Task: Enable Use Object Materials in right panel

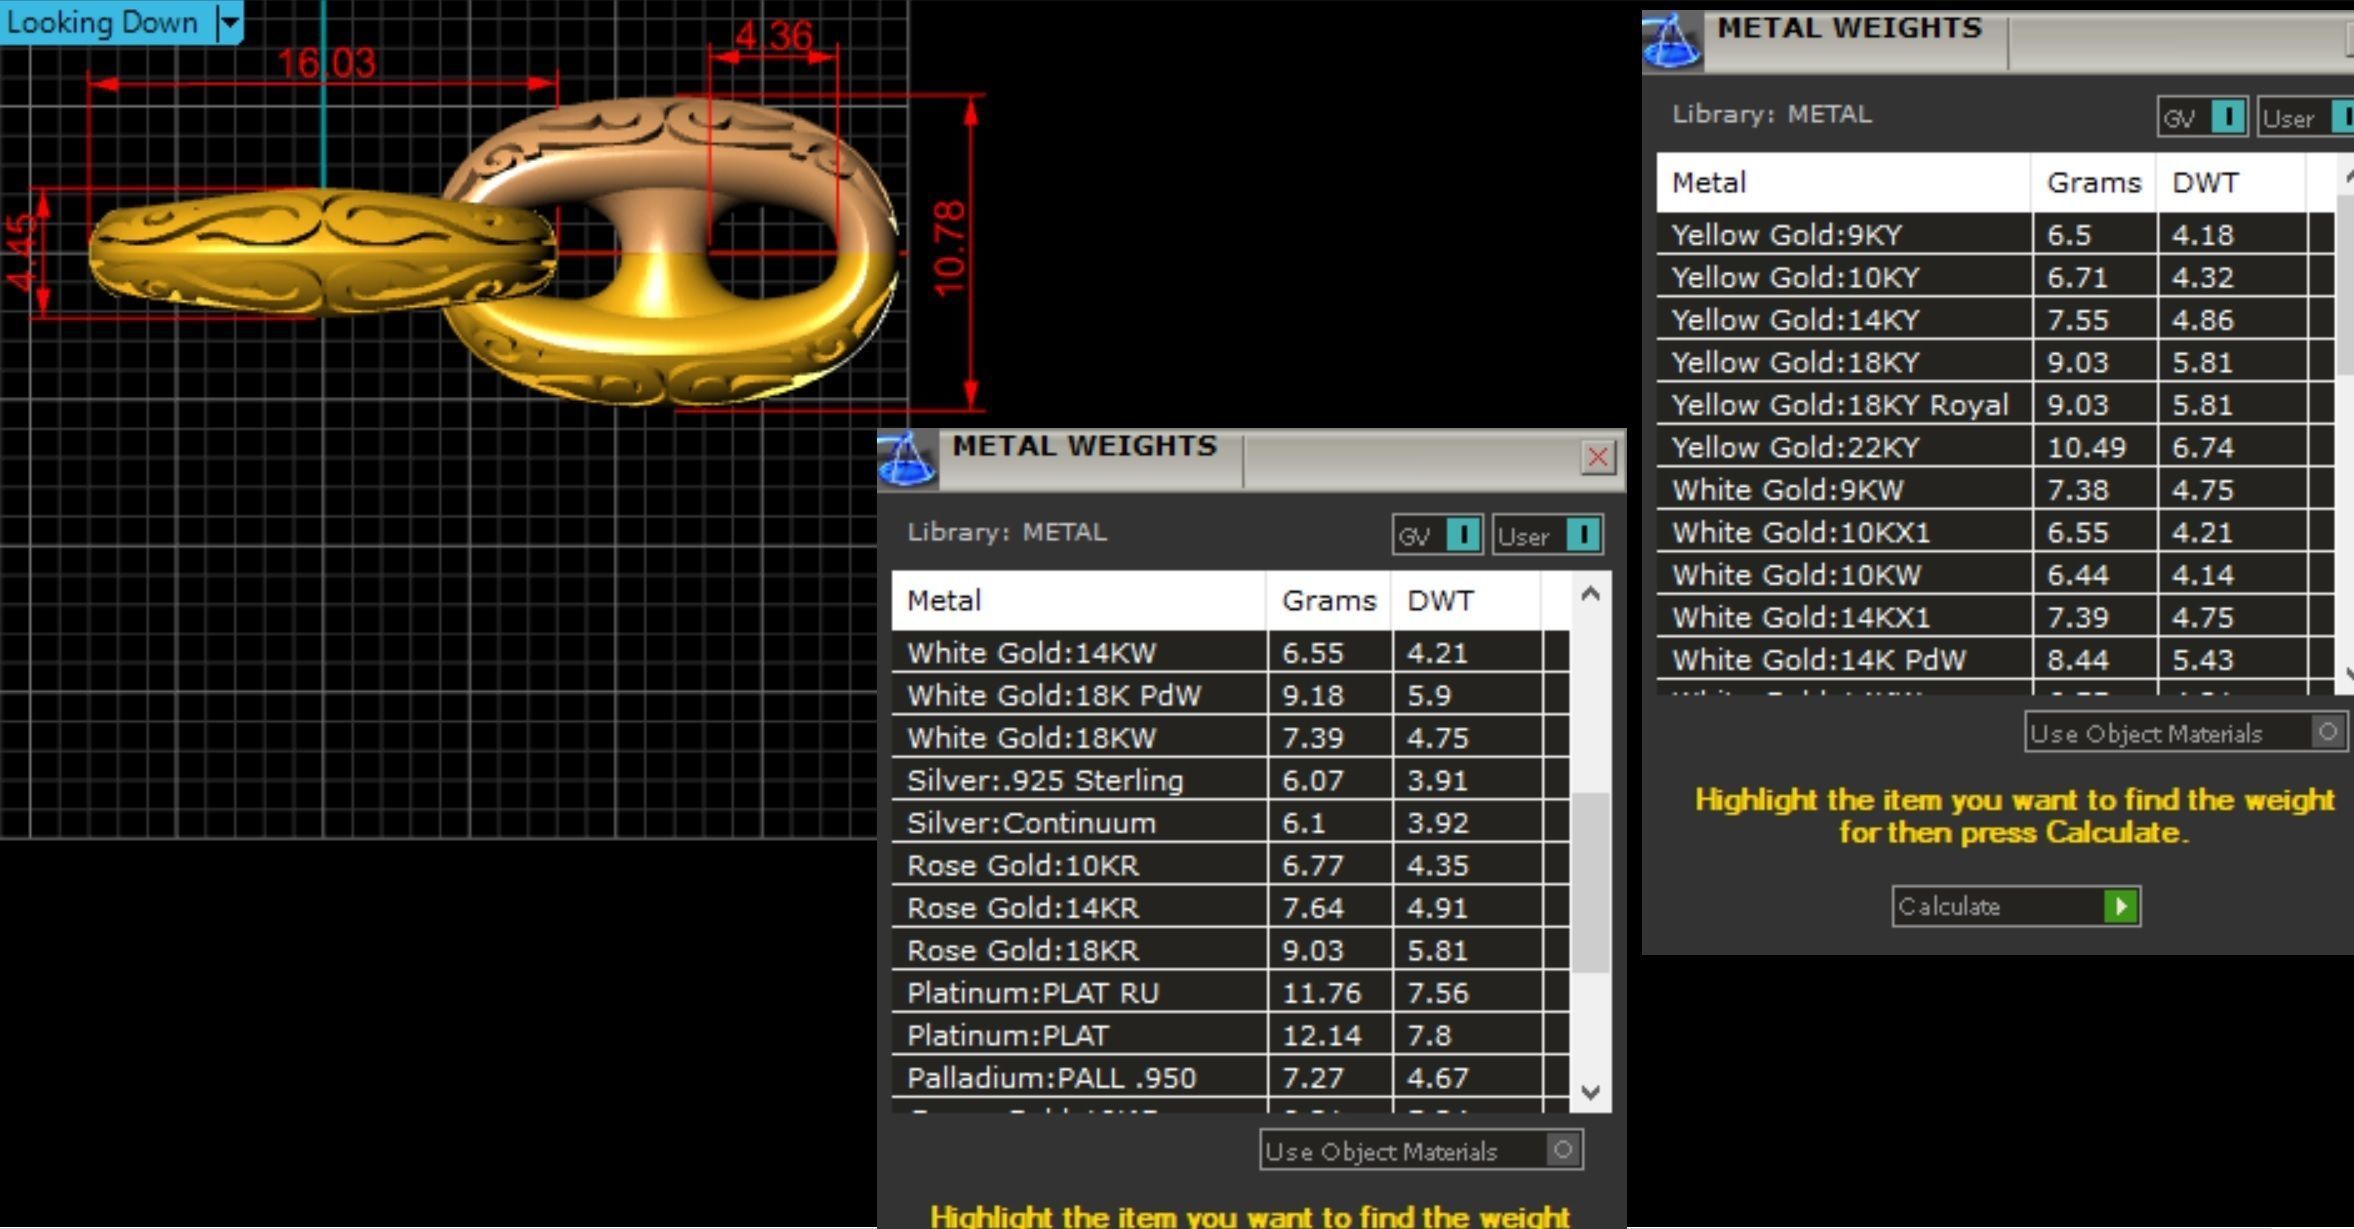Action: tap(2328, 732)
